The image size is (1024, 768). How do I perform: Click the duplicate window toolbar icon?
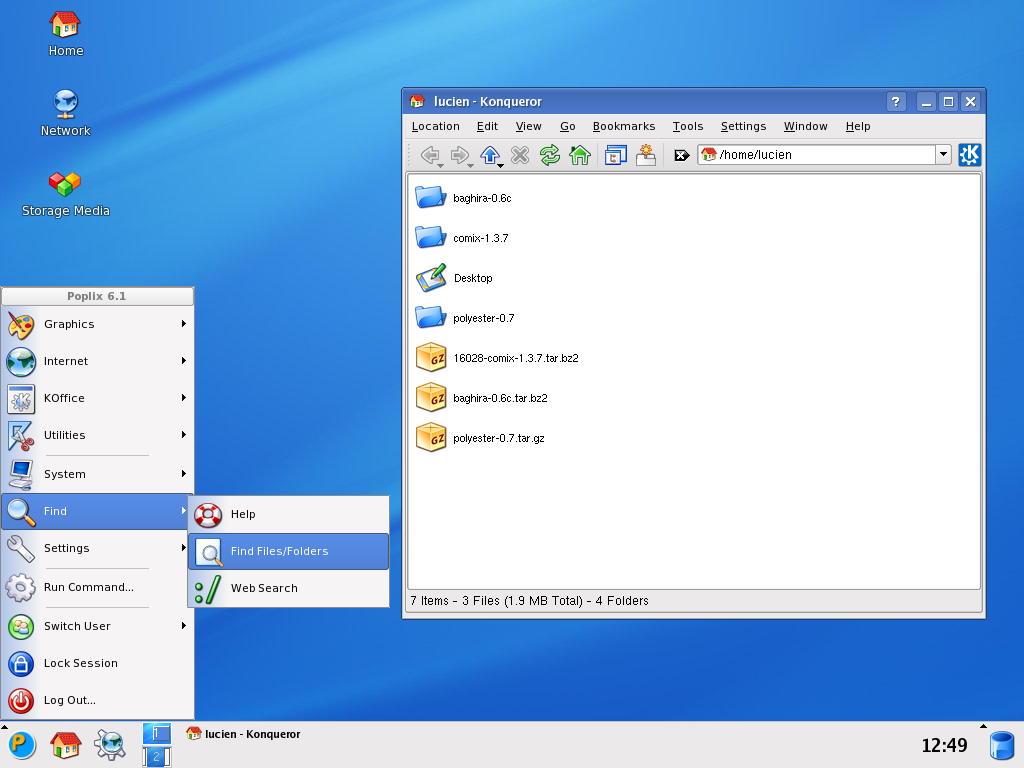point(615,155)
